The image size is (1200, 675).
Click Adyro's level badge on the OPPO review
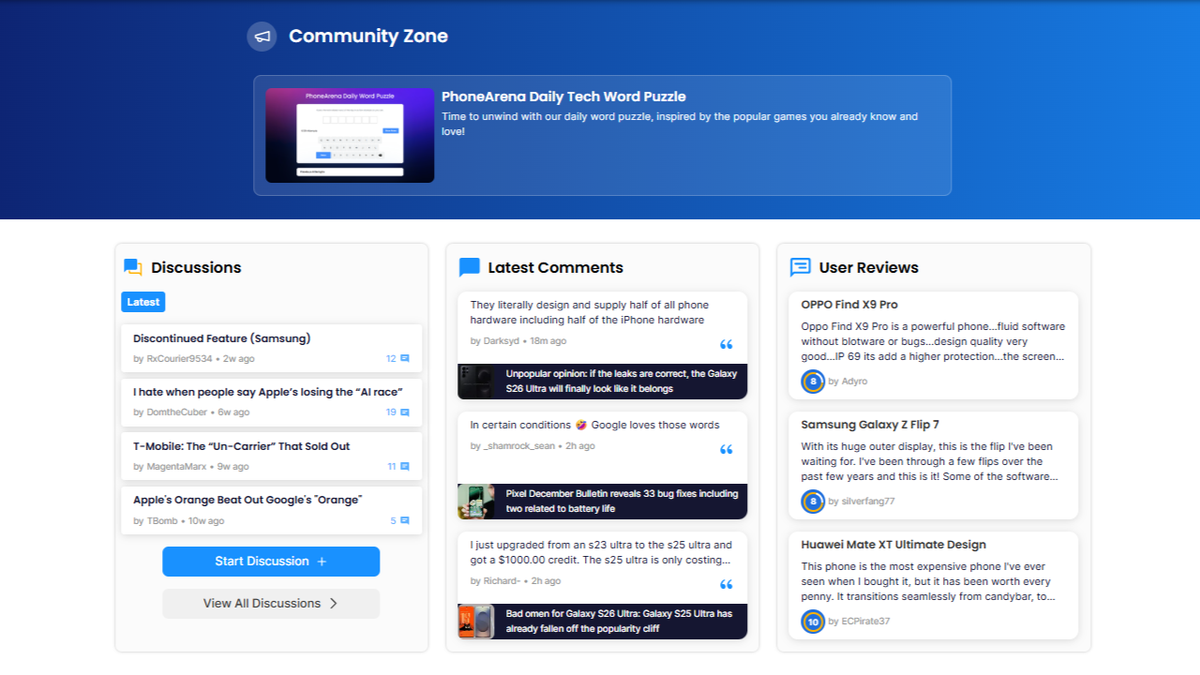[812, 381]
